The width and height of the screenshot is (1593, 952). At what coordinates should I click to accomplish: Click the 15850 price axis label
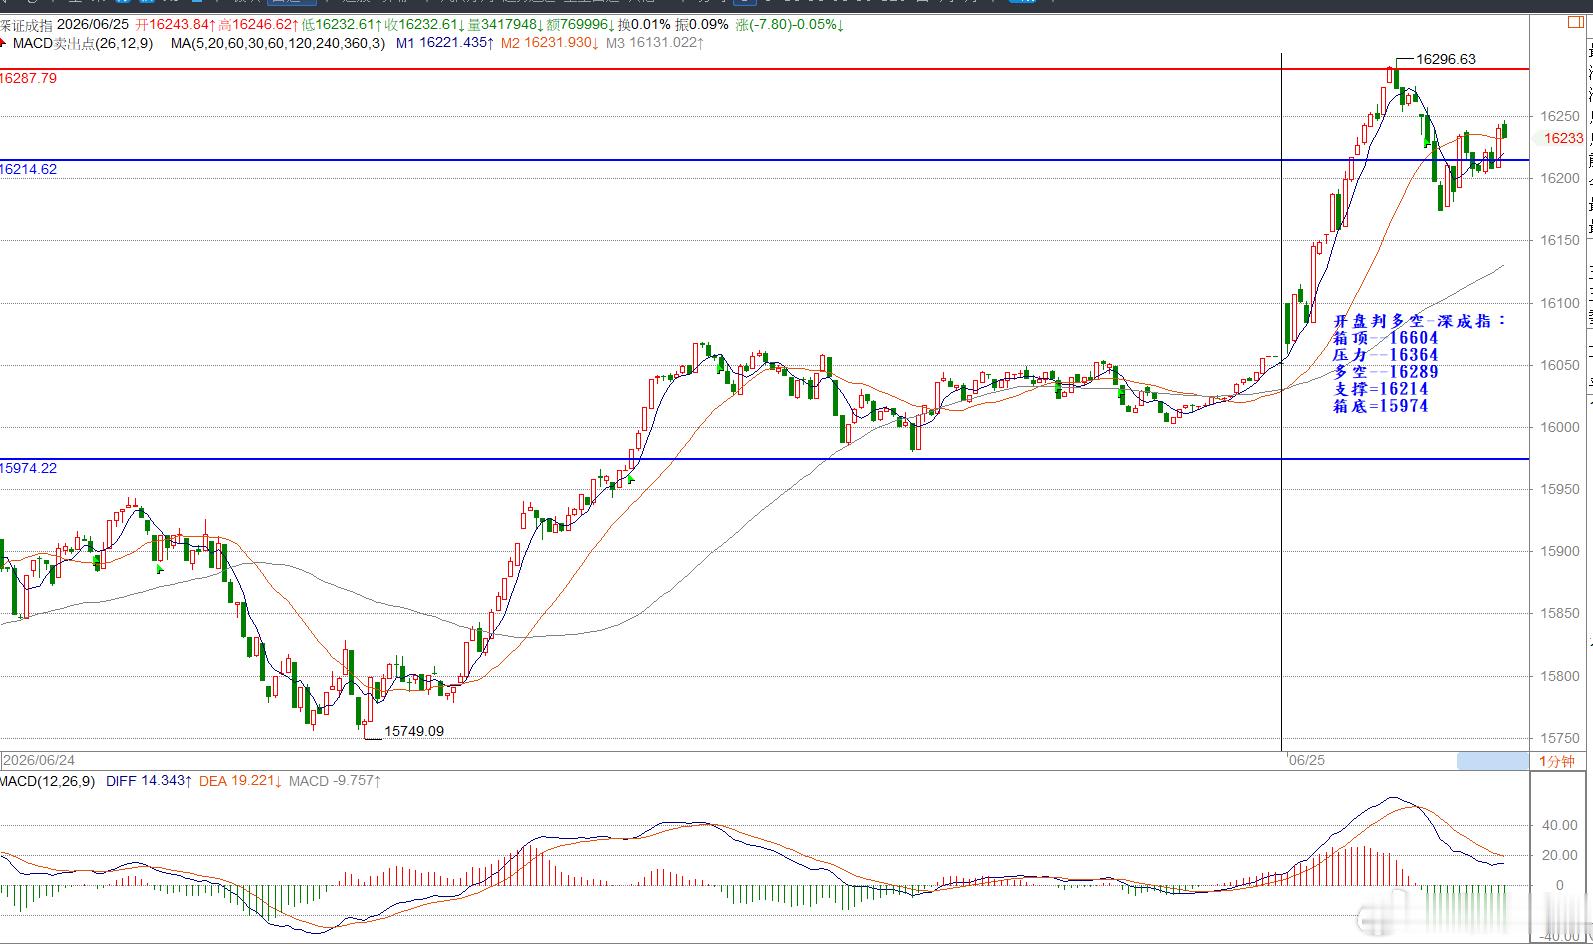click(x=1560, y=614)
